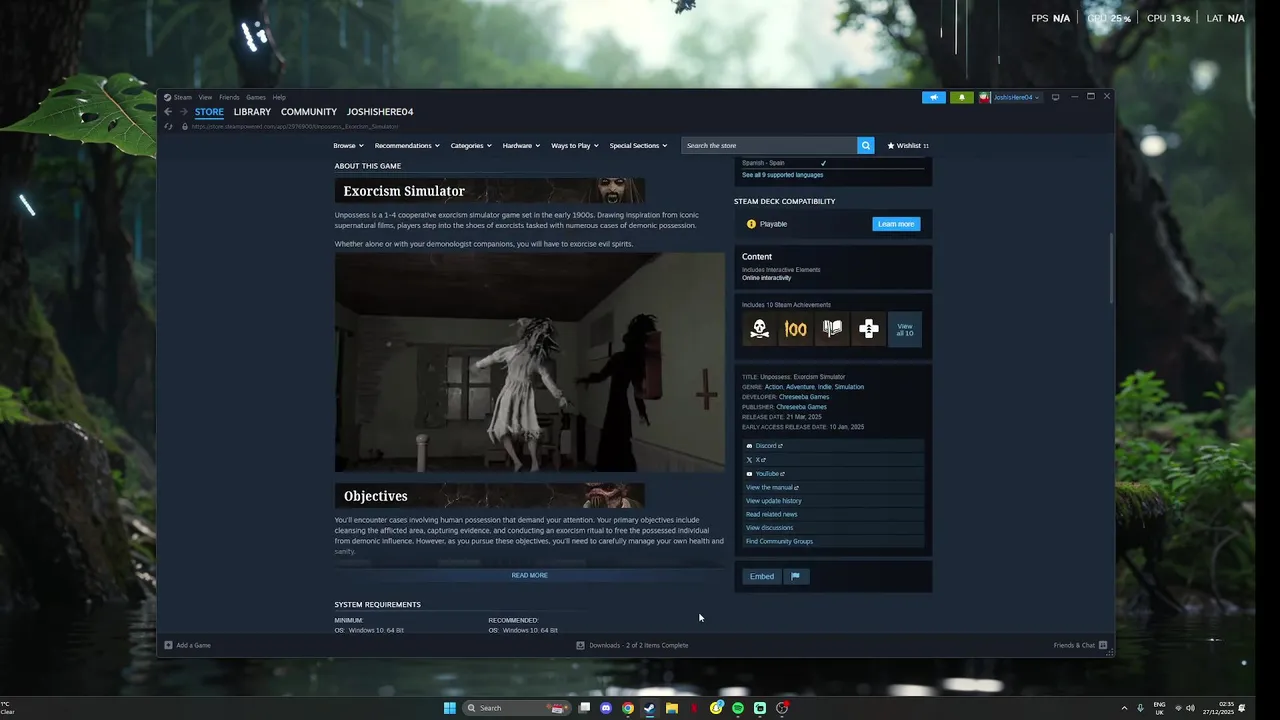The height and width of the screenshot is (720, 1280).
Task: Expand the Categories dropdown
Action: [471, 145]
